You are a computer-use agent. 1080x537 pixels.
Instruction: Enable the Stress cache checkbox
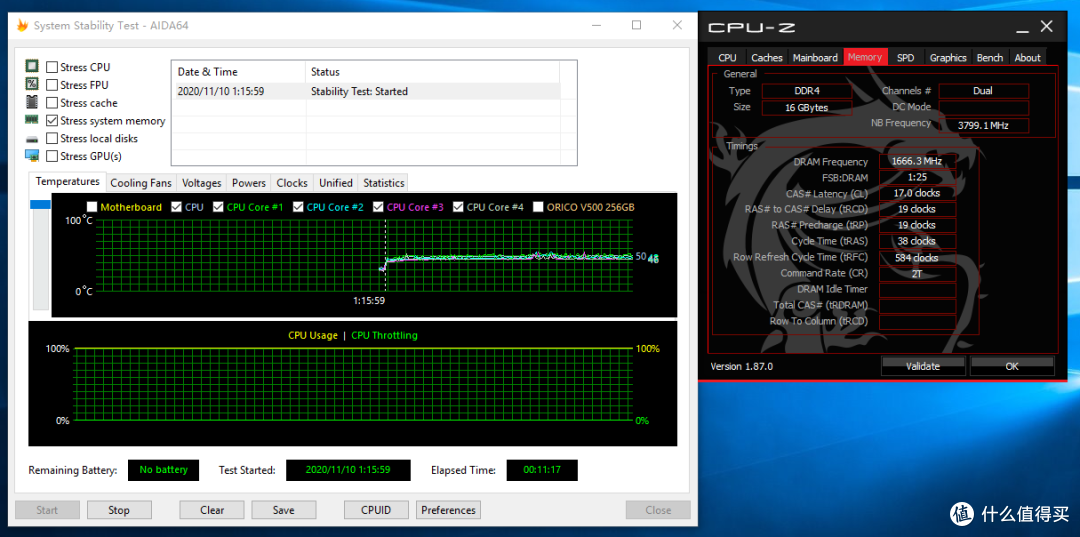(x=52, y=103)
